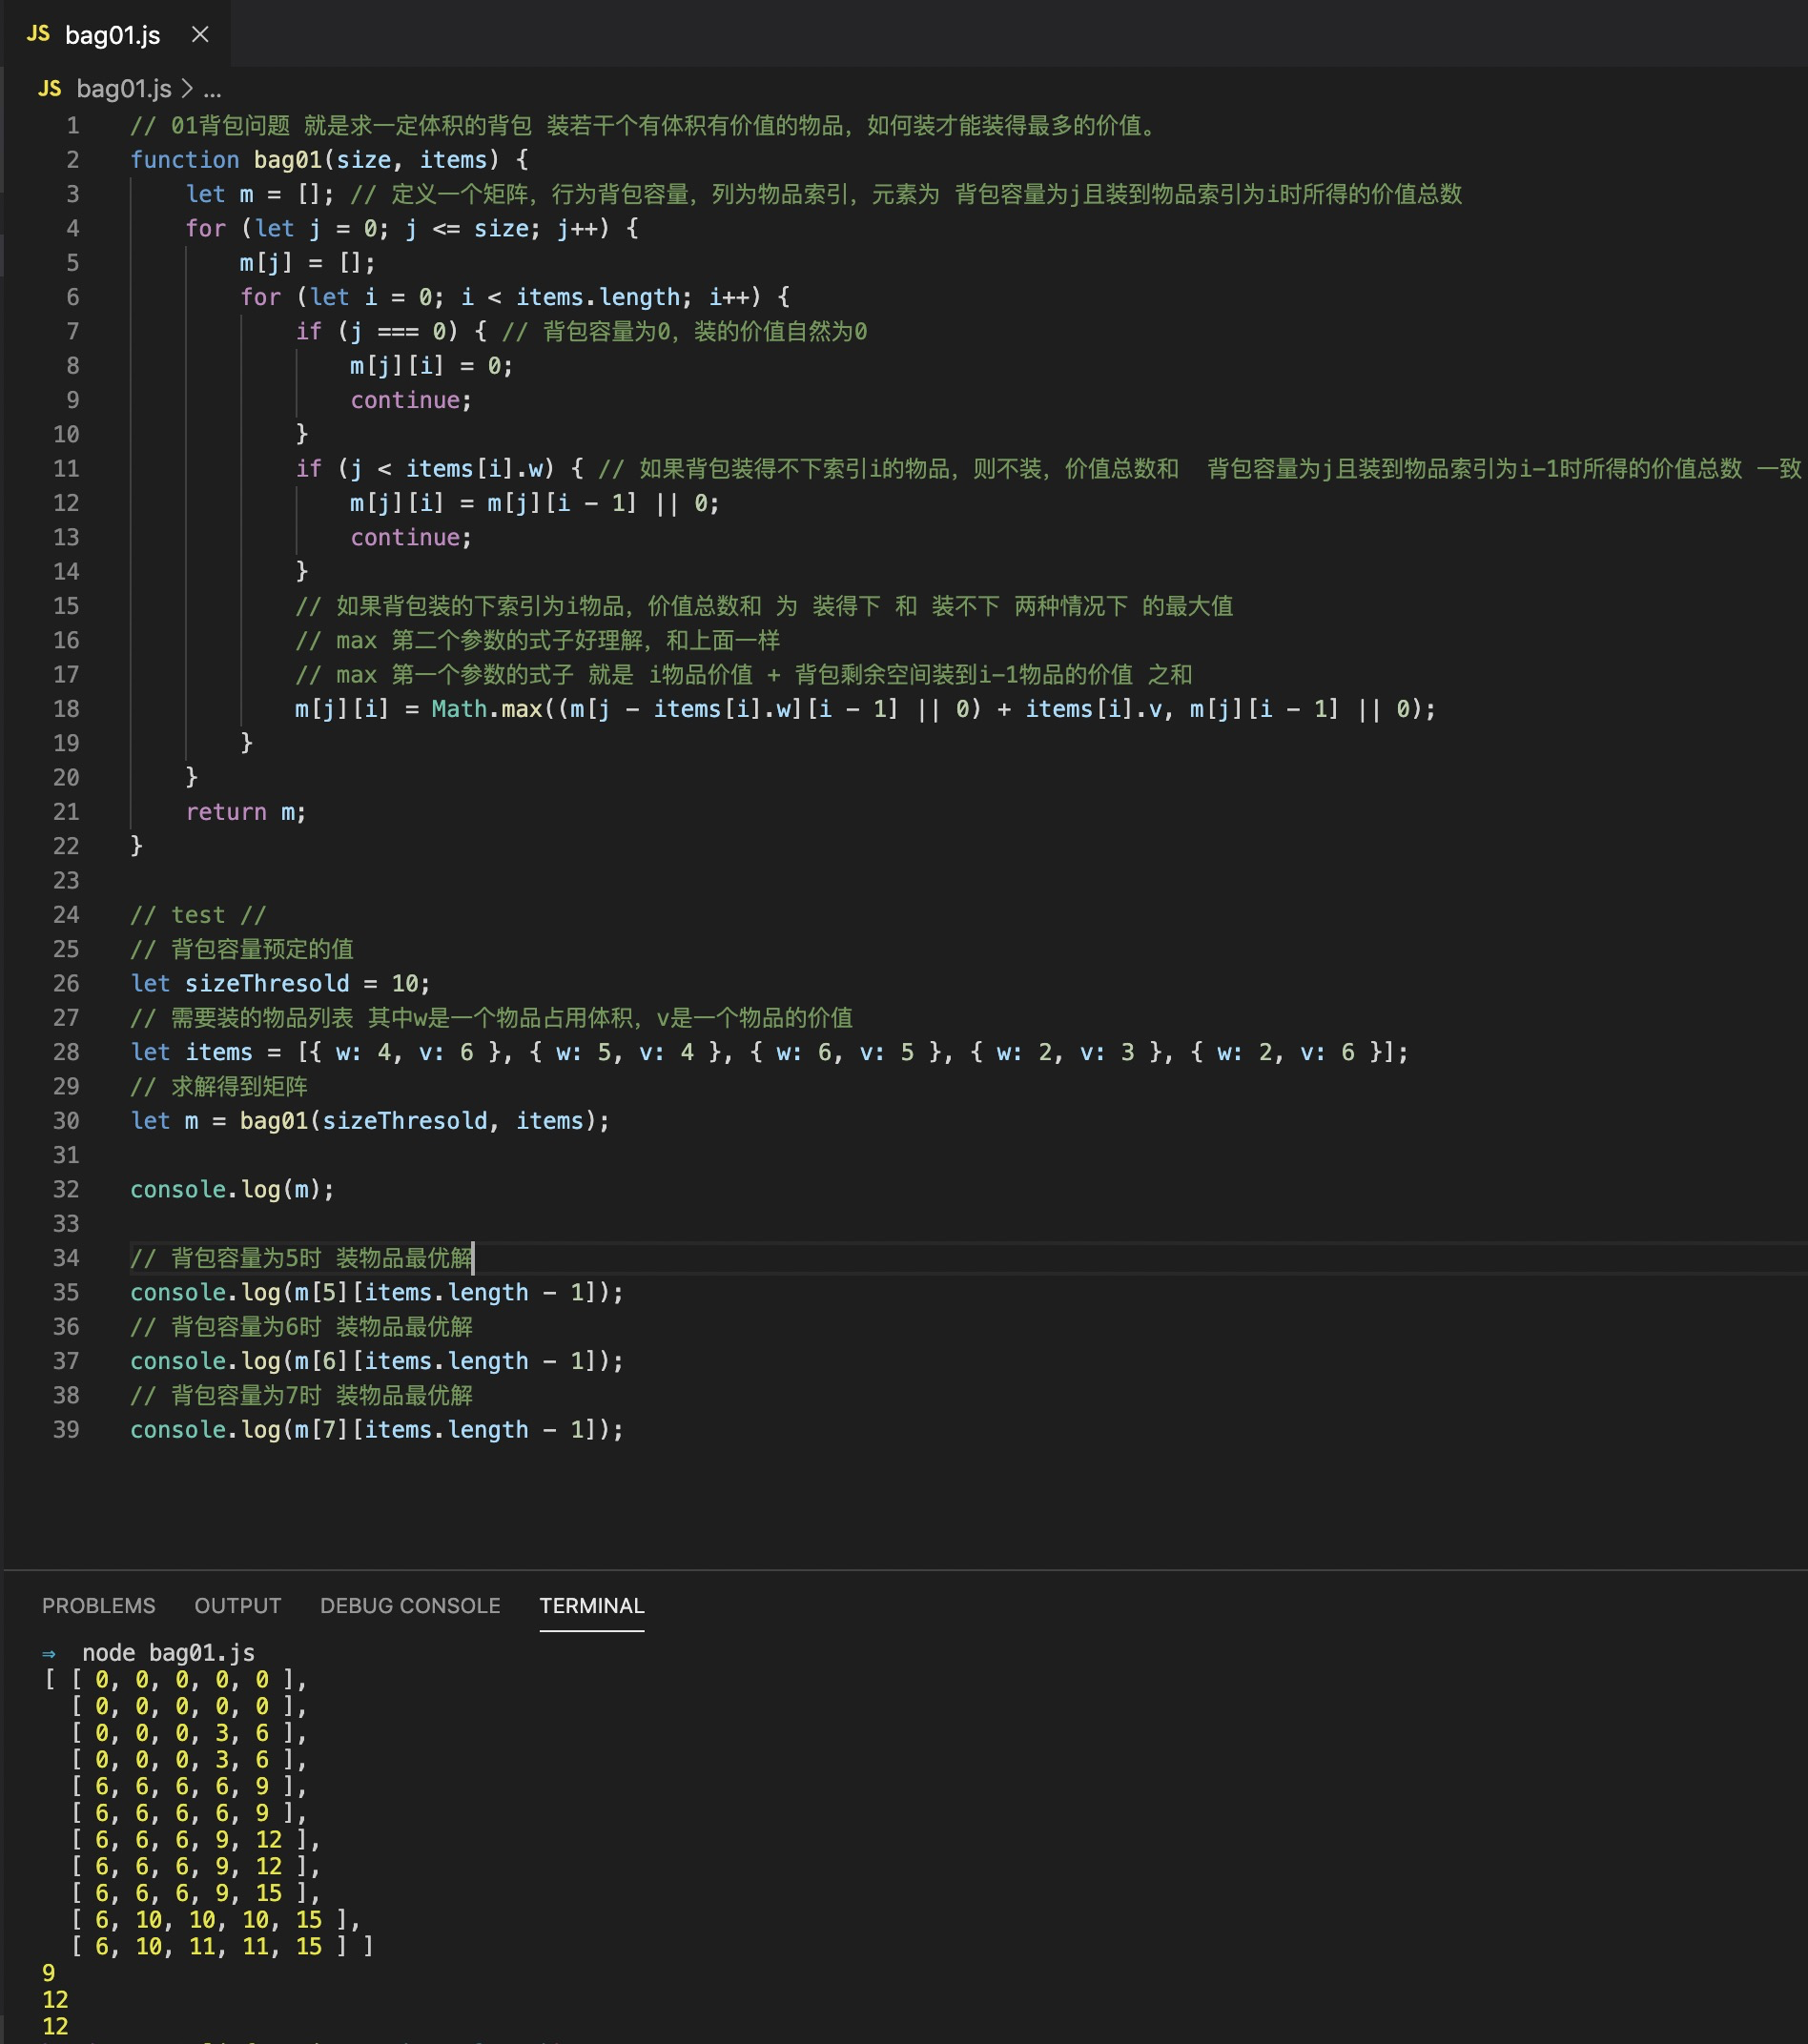Open the breadcrumb ellipsis symbol list

pyautogui.click(x=212, y=89)
